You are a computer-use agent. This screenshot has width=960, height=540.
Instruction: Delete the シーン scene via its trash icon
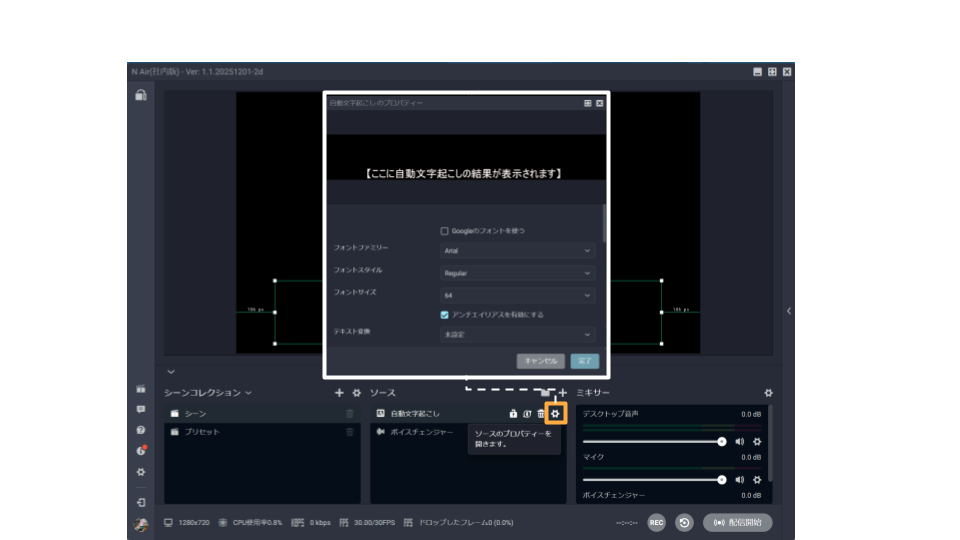coord(350,414)
